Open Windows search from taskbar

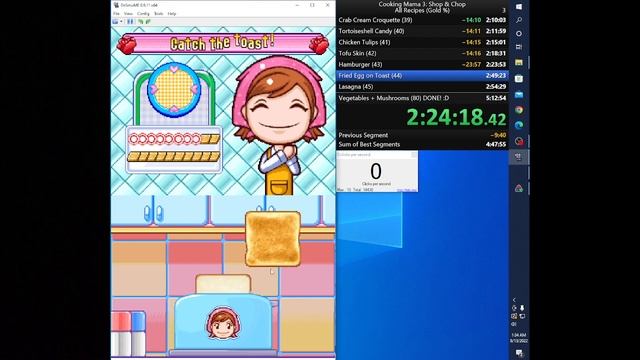click(519, 20)
